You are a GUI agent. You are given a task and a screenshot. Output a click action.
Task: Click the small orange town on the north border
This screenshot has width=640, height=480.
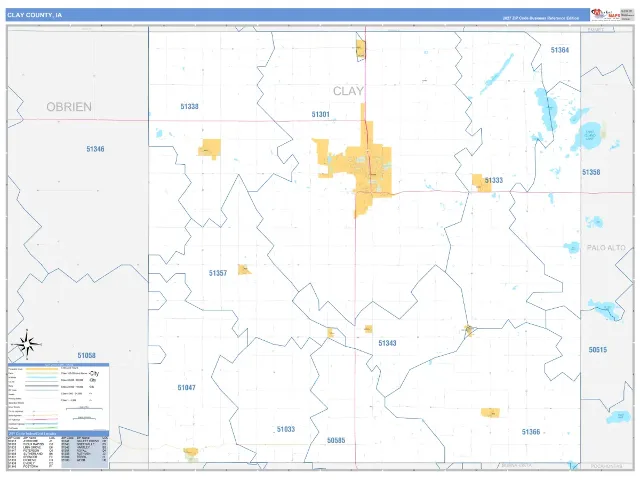(360, 50)
